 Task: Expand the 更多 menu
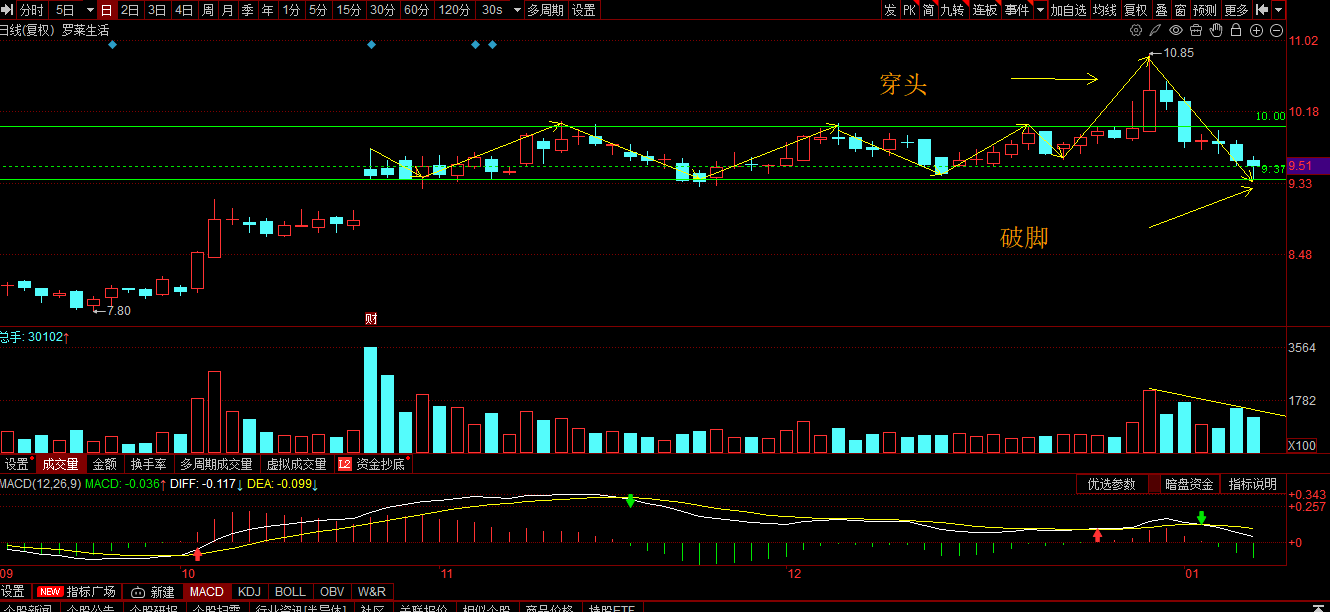point(1236,10)
